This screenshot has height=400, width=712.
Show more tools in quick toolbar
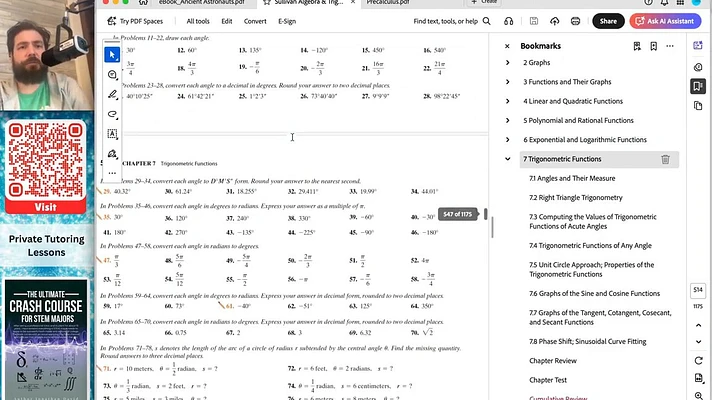point(112,173)
